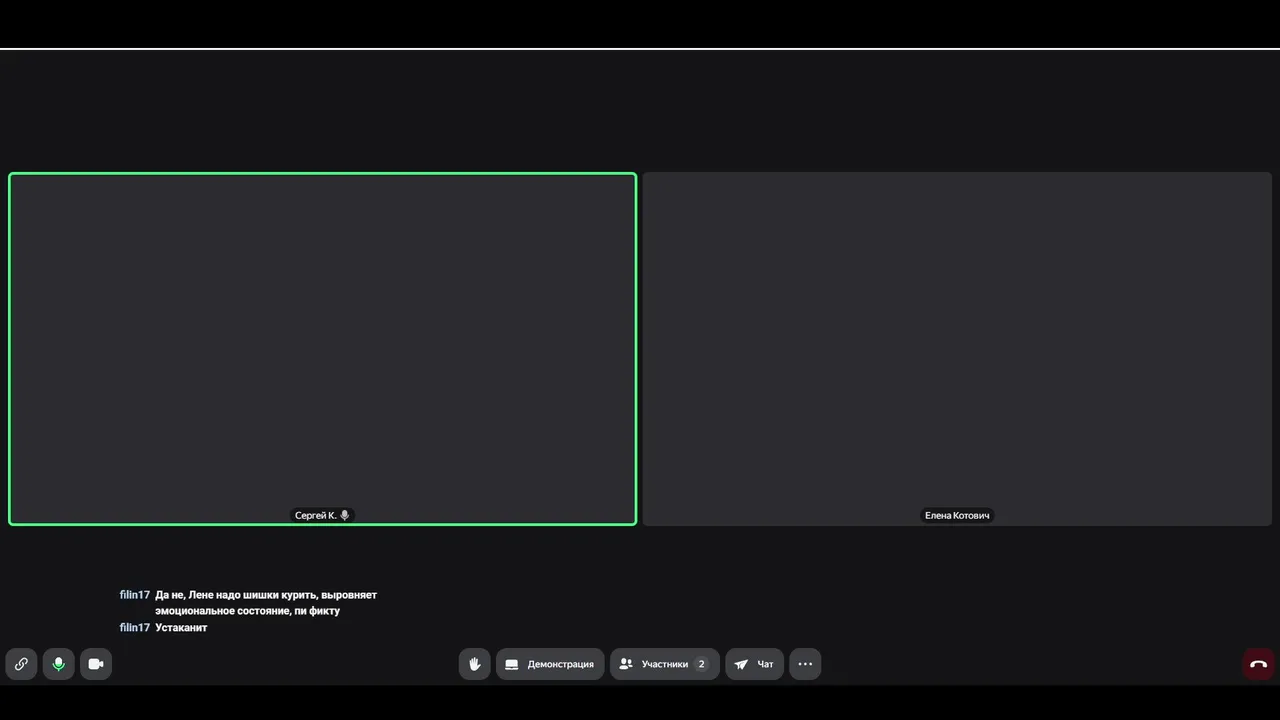Click the microphone icon beside Сергей К.
Screen dimensions: 1280x720
(345, 515)
